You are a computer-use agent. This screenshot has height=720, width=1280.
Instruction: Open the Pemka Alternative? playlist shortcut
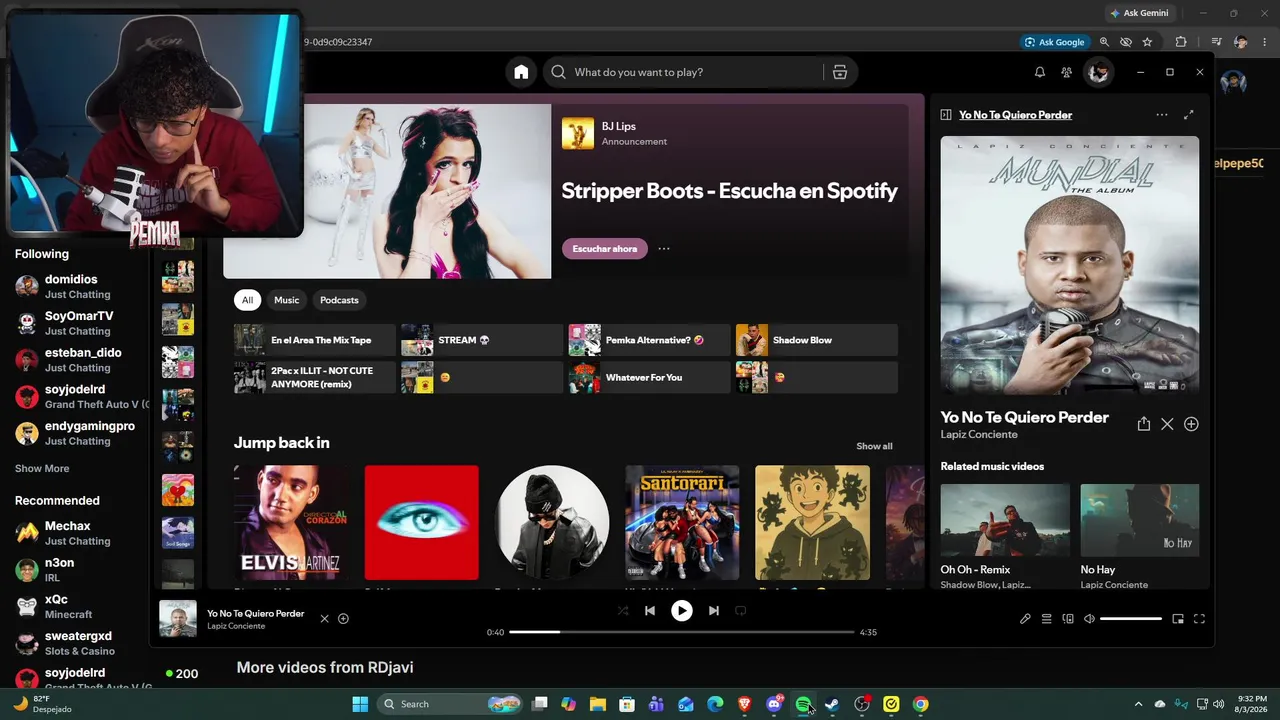point(650,340)
